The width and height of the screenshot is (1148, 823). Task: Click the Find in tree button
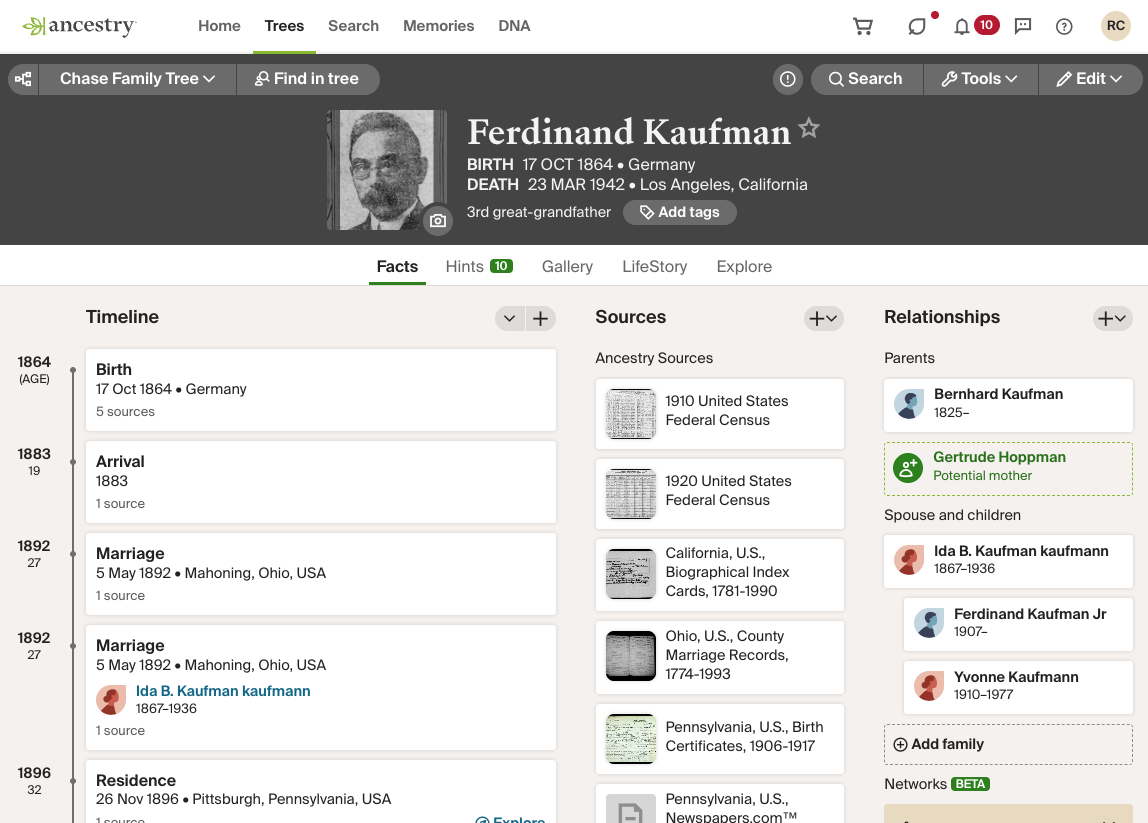[308, 78]
